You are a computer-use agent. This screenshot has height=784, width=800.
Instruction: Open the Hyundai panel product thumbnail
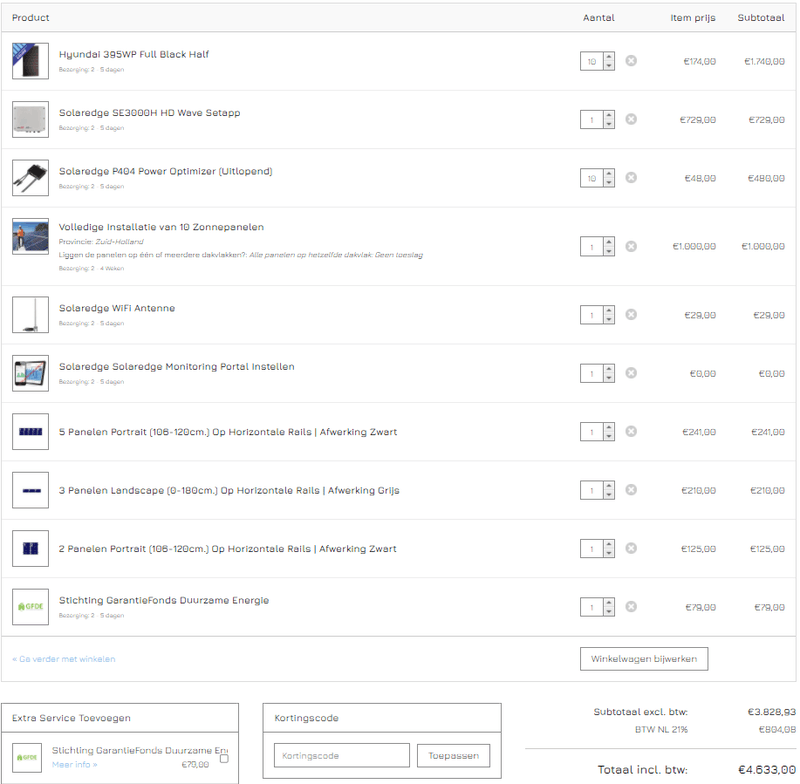click(x=28, y=60)
